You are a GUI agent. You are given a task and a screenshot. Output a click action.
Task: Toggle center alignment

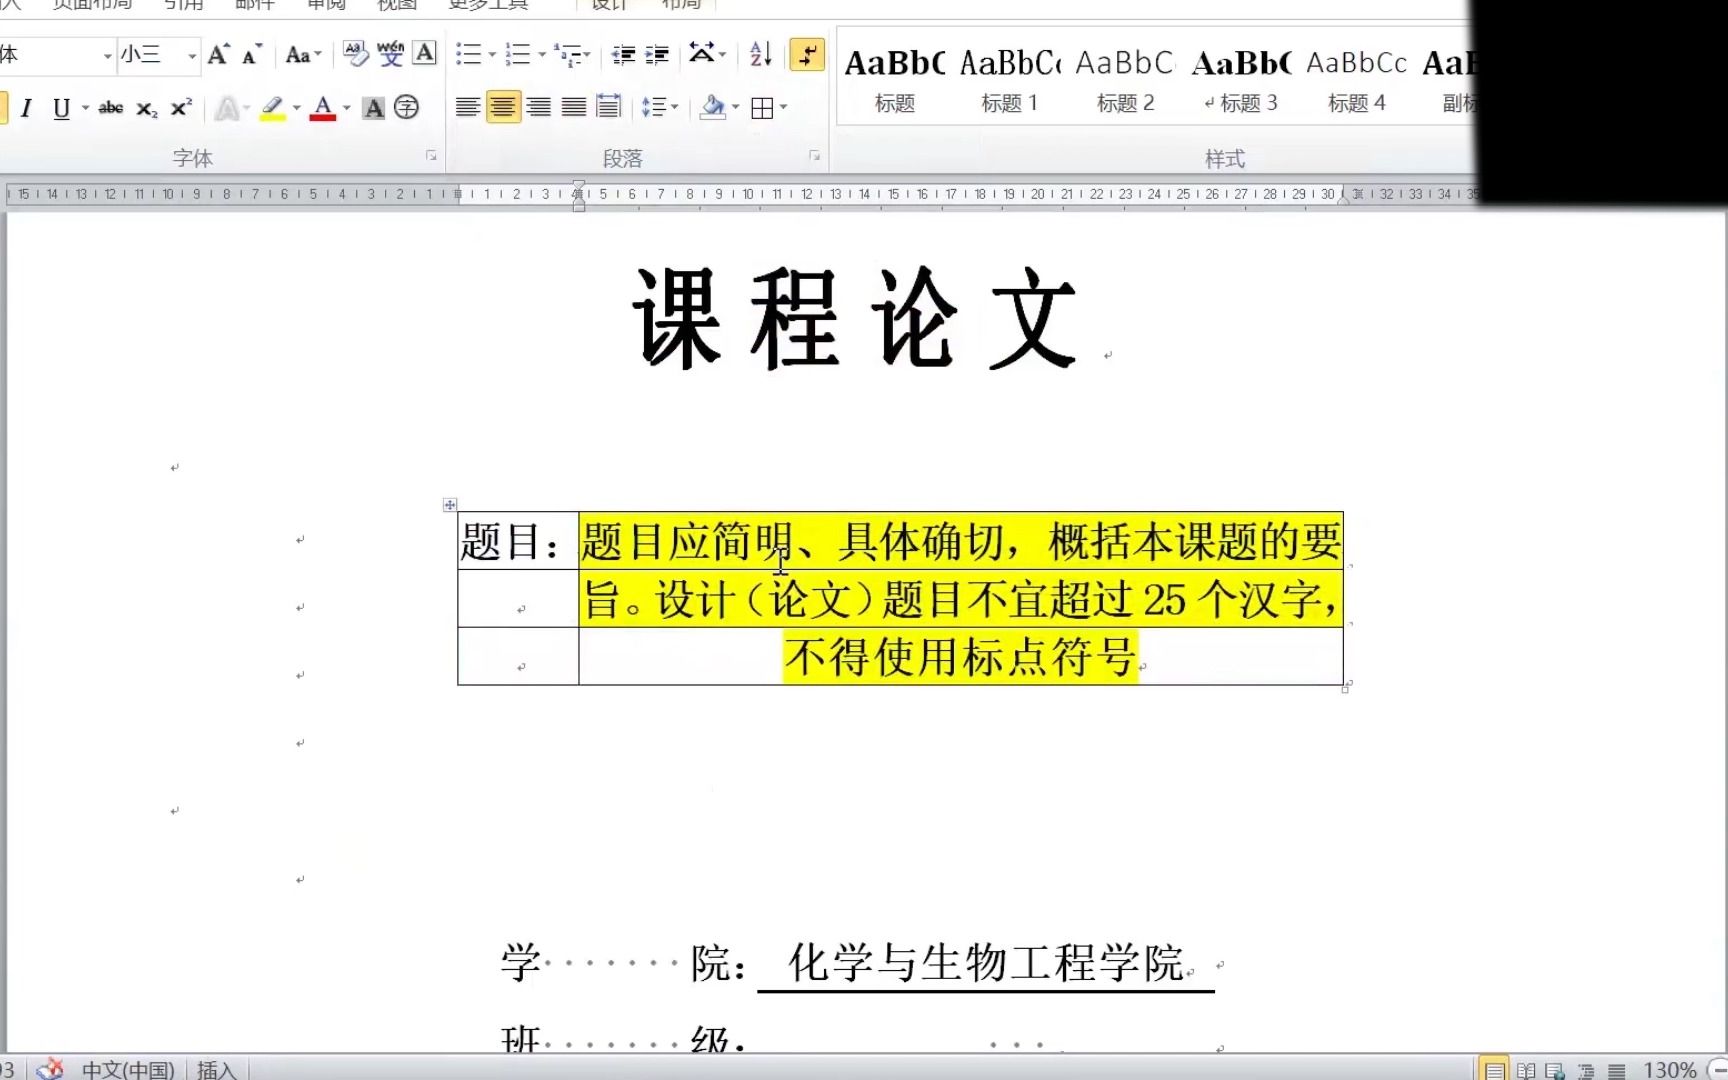pos(503,107)
